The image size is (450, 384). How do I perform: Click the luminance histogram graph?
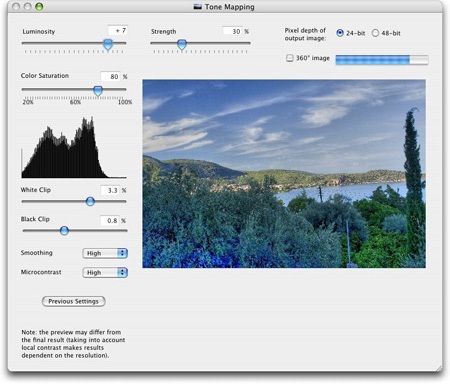click(74, 147)
